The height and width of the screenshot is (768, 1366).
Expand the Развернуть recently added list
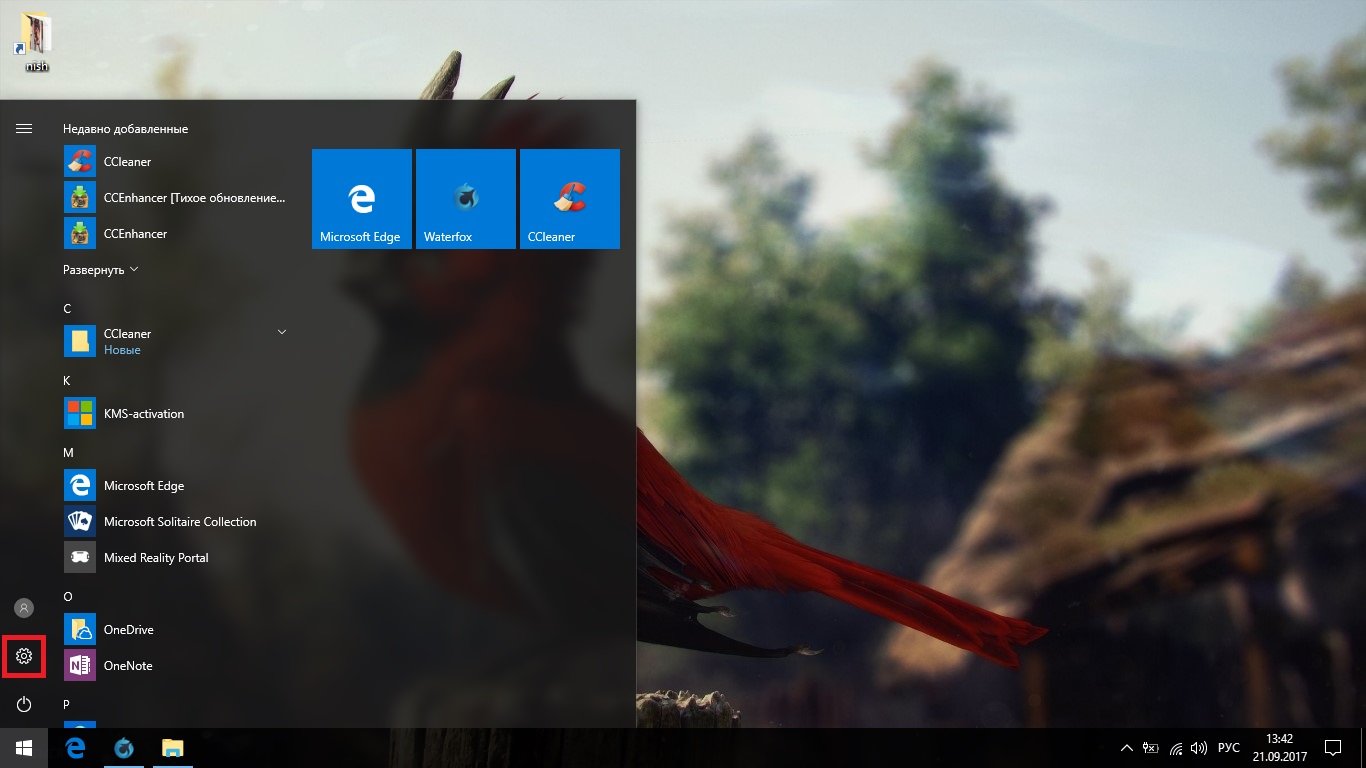tap(101, 270)
